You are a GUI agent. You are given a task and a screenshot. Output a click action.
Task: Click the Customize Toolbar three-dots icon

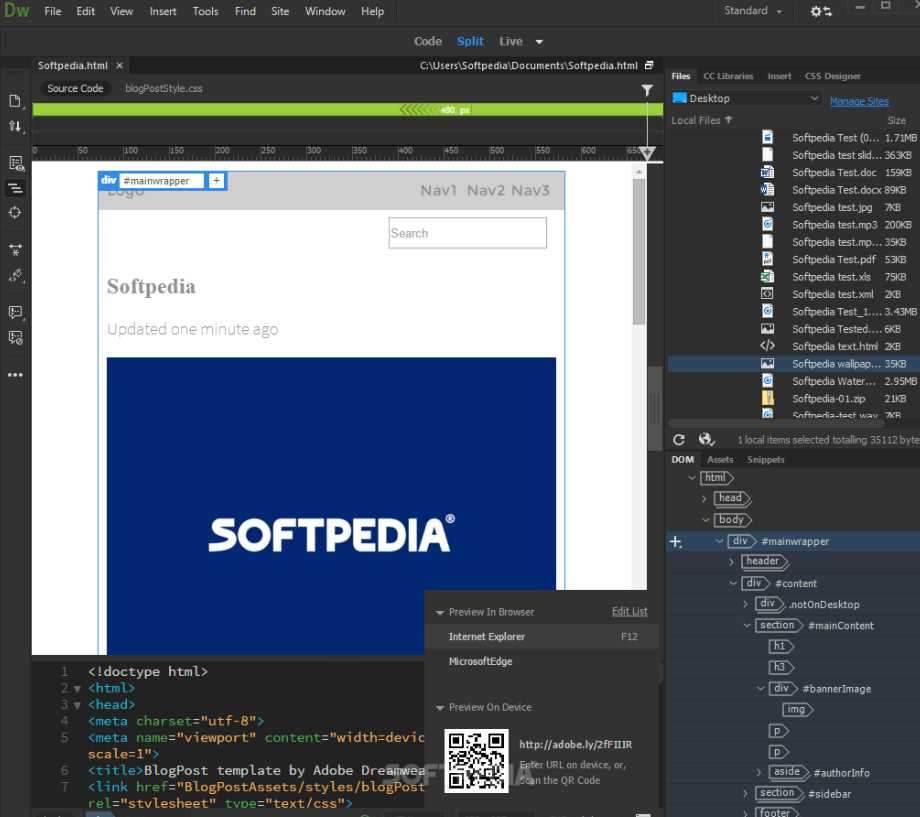pyautogui.click(x=15, y=375)
